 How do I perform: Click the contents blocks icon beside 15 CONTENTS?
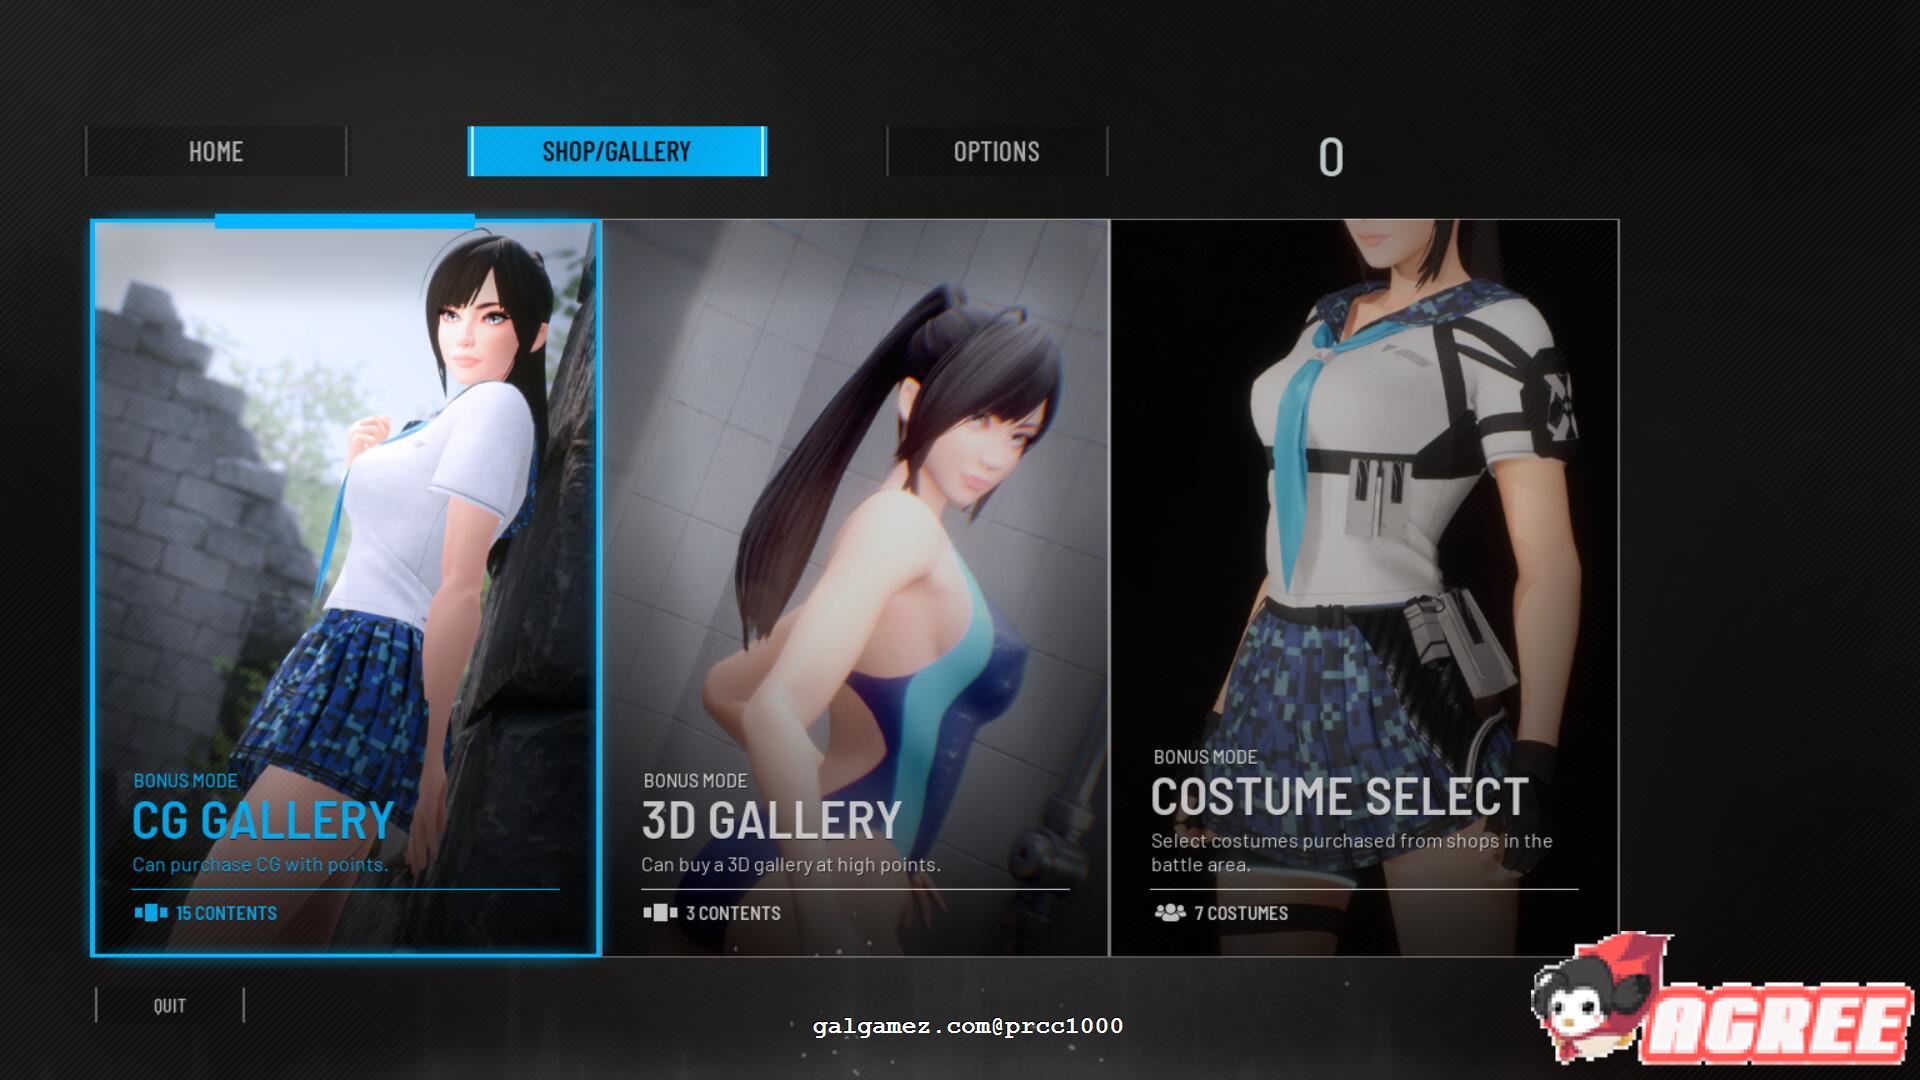(x=150, y=913)
